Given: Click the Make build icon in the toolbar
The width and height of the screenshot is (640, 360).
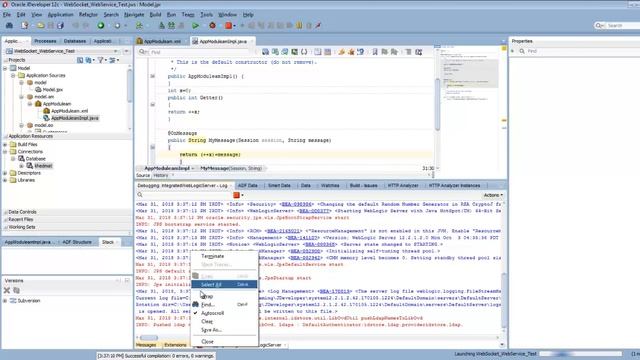Looking at the screenshot, I should (x=162, y=25).
